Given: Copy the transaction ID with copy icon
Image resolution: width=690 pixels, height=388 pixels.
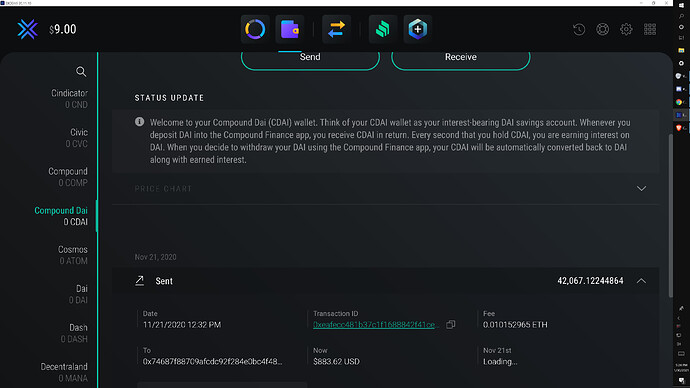Looking at the screenshot, I should tap(451, 325).
